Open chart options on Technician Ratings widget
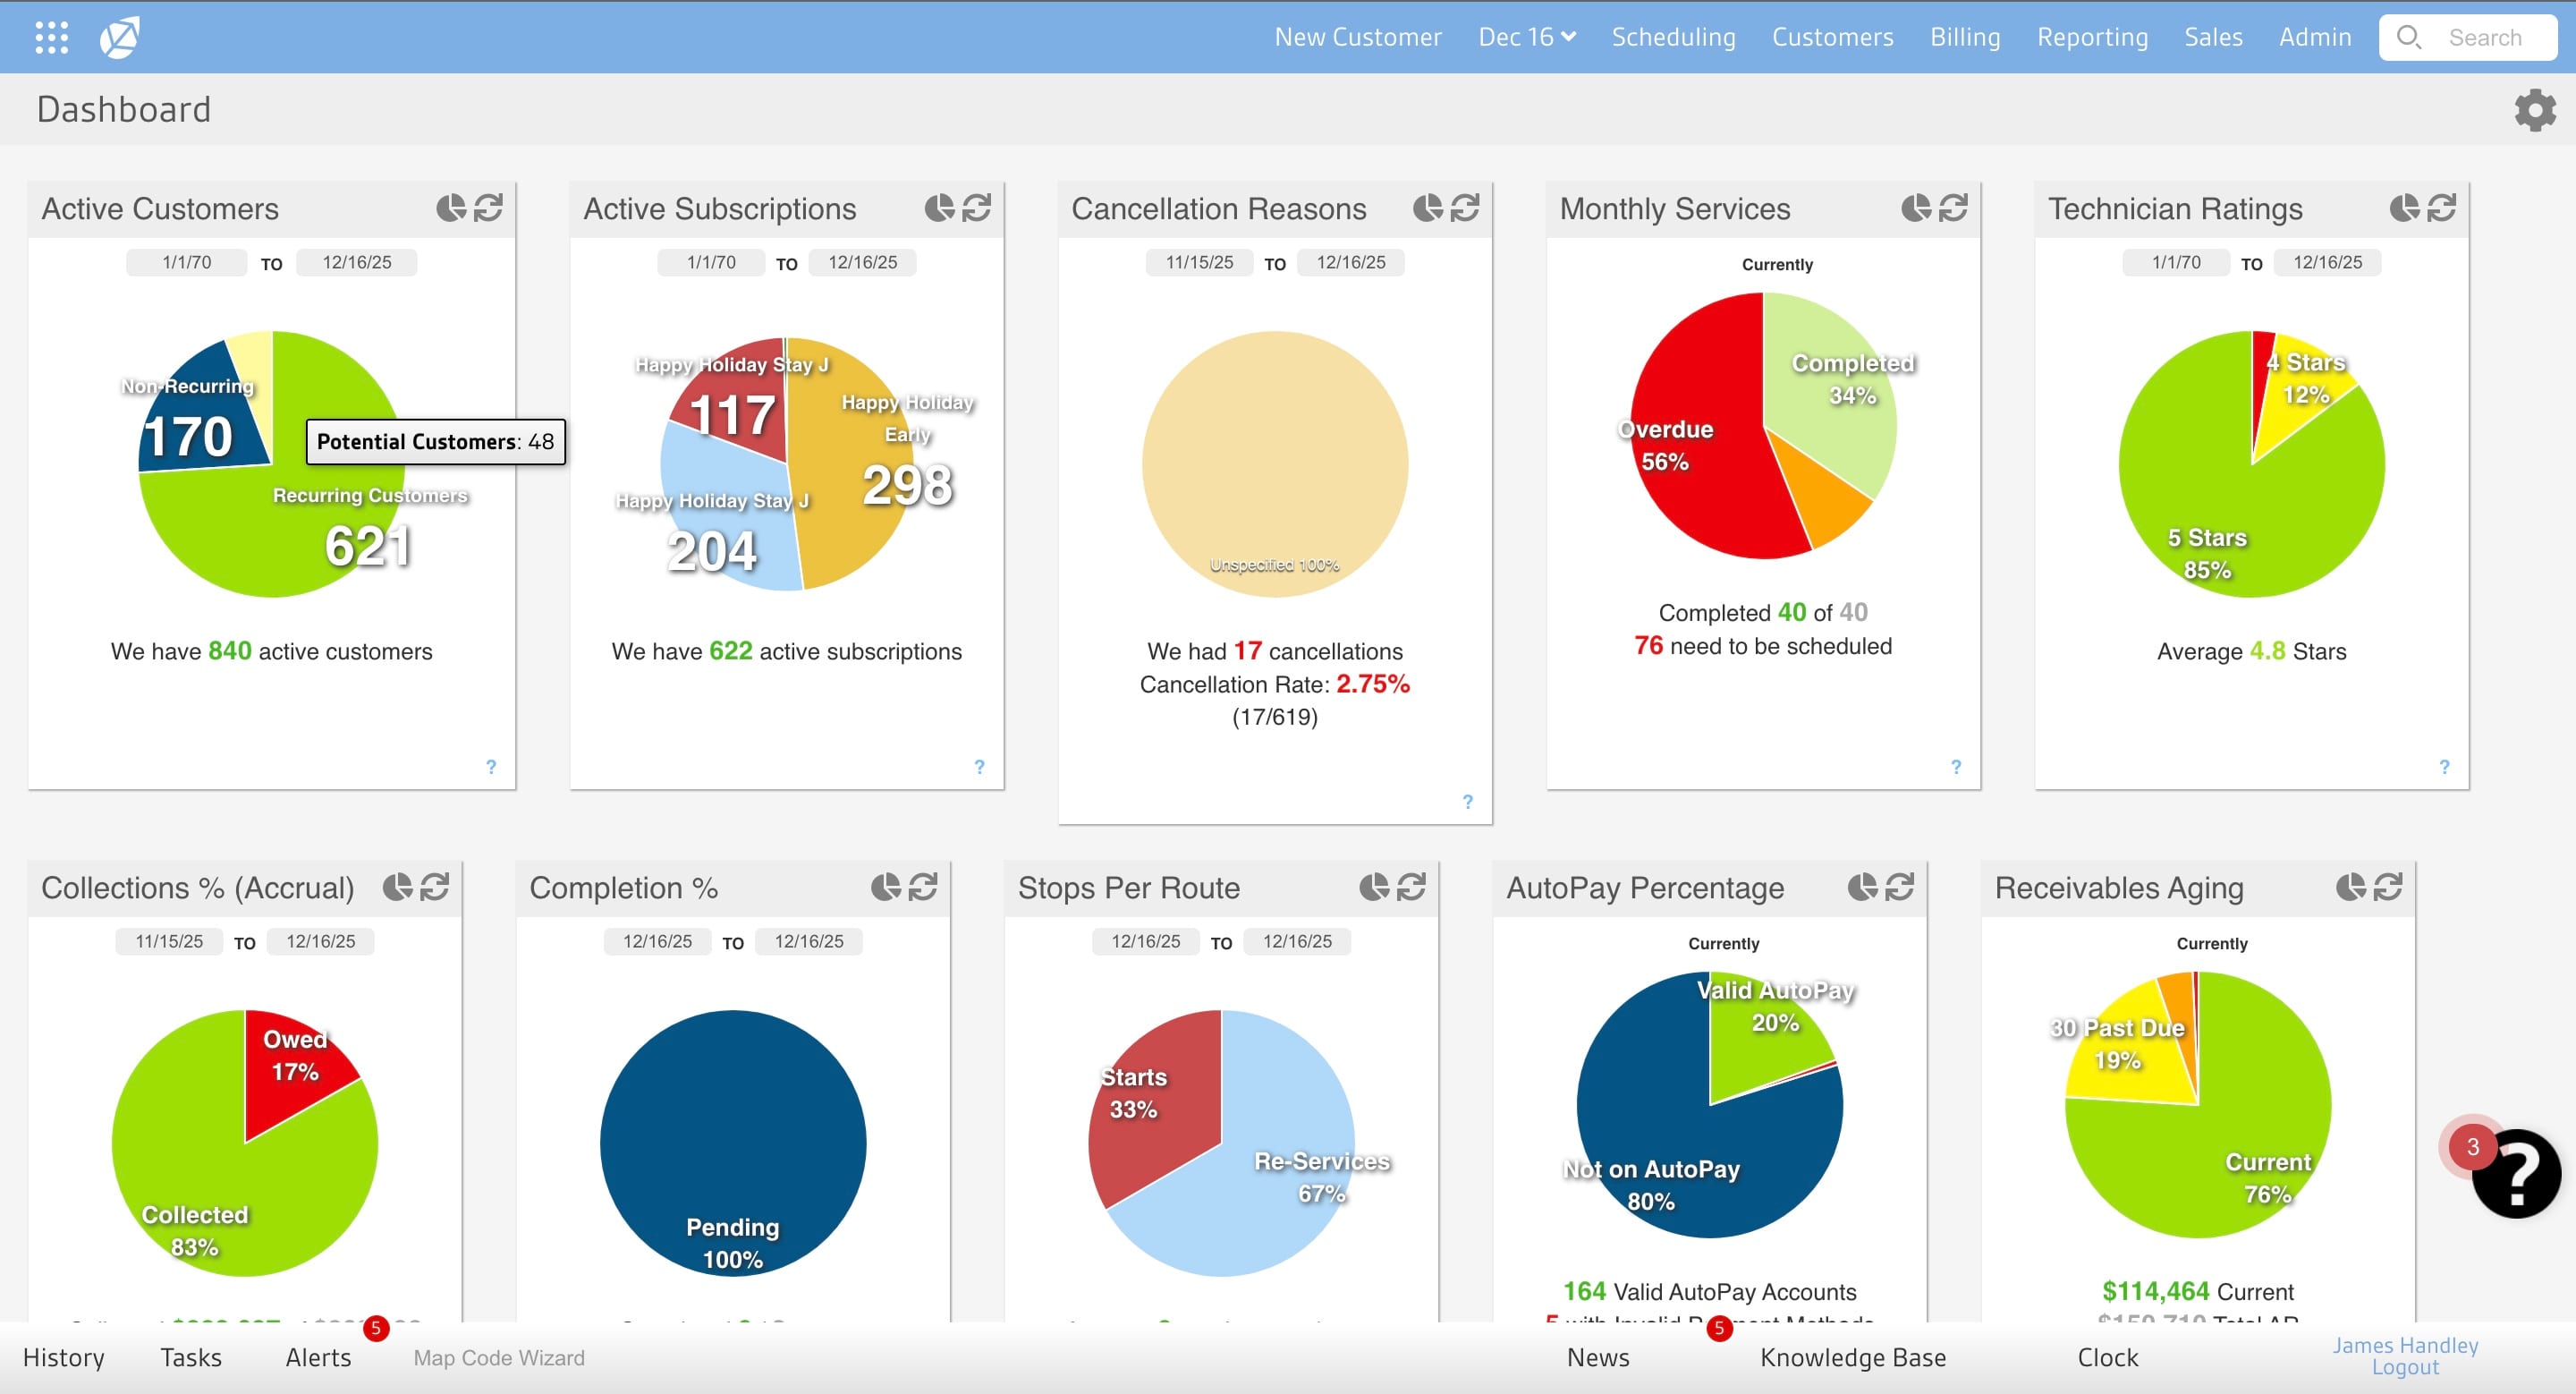The width and height of the screenshot is (2576, 1394). click(2404, 208)
